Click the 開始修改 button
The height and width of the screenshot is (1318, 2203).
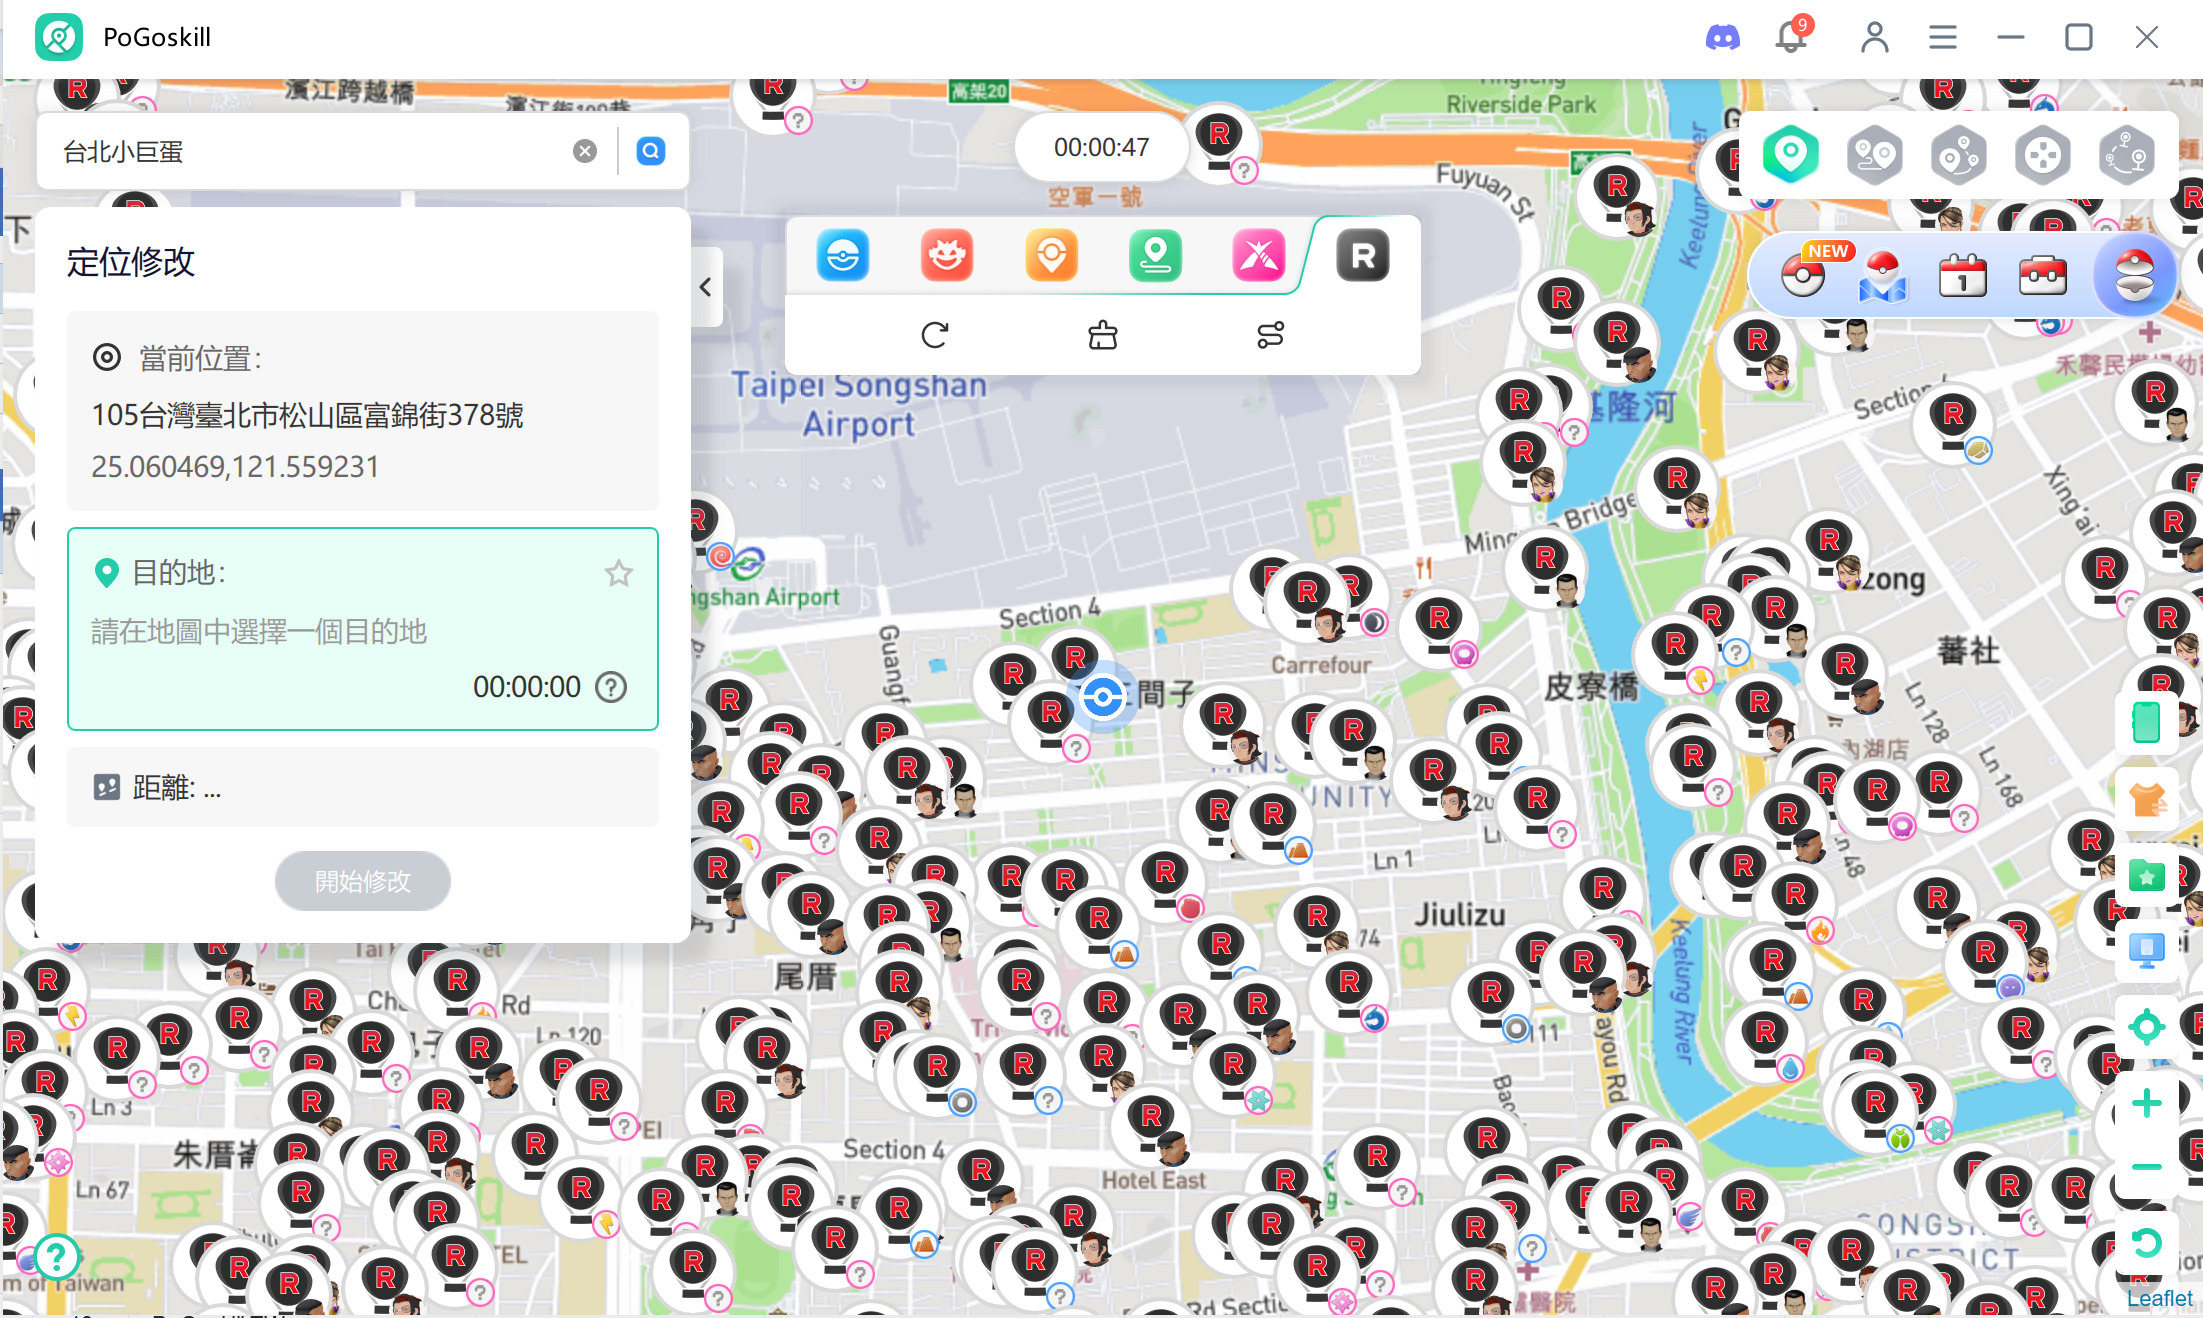[363, 881]
